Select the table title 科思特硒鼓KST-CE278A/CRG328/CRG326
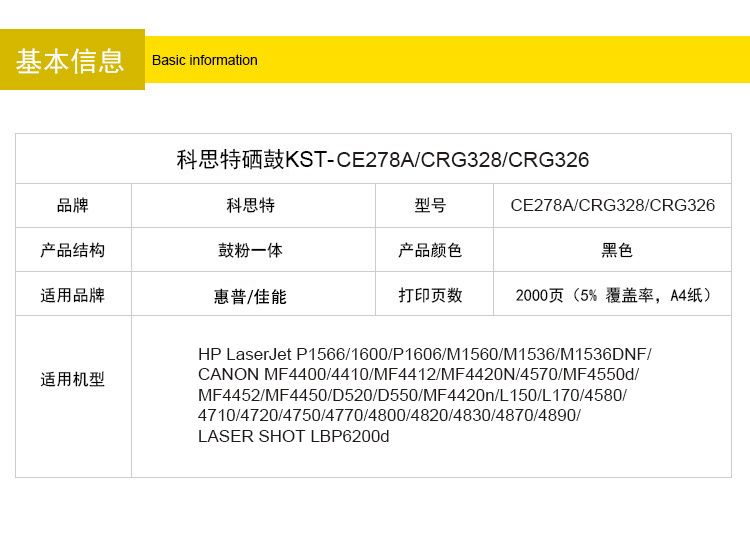Screen dimensions: 750x533 (x=382, y=159)
